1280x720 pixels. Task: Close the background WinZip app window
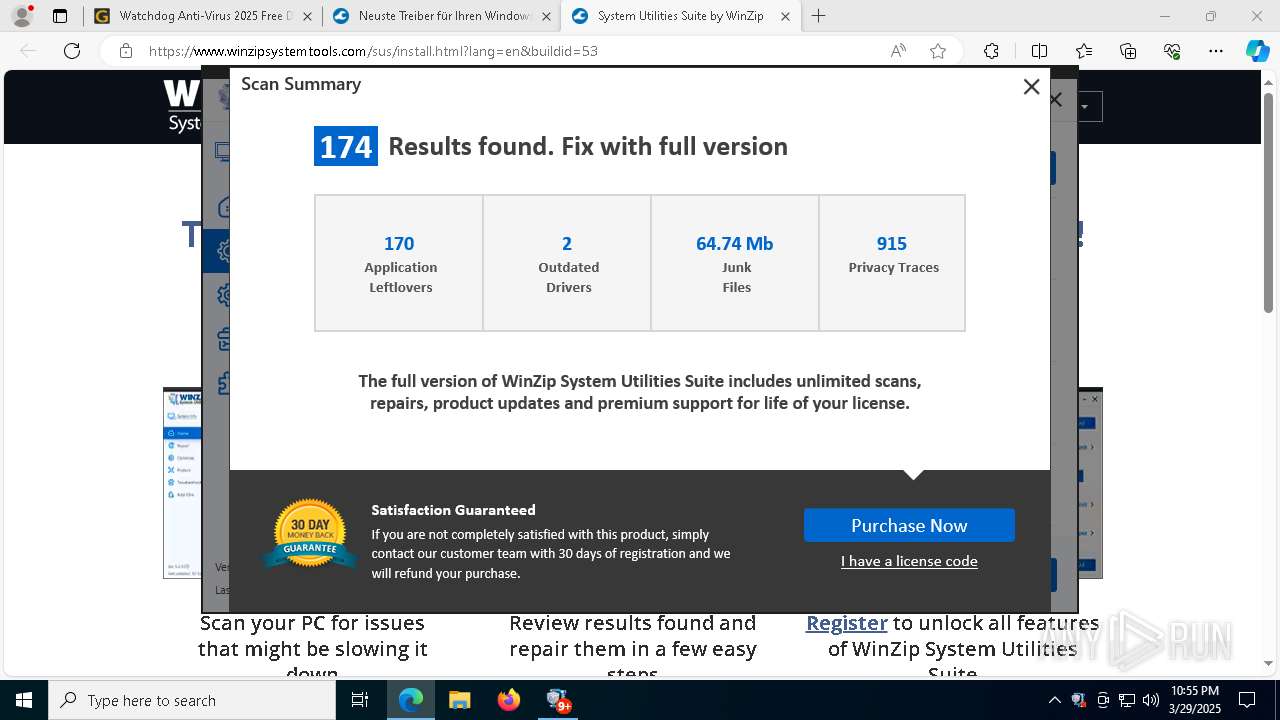[x=1056, y=100]
